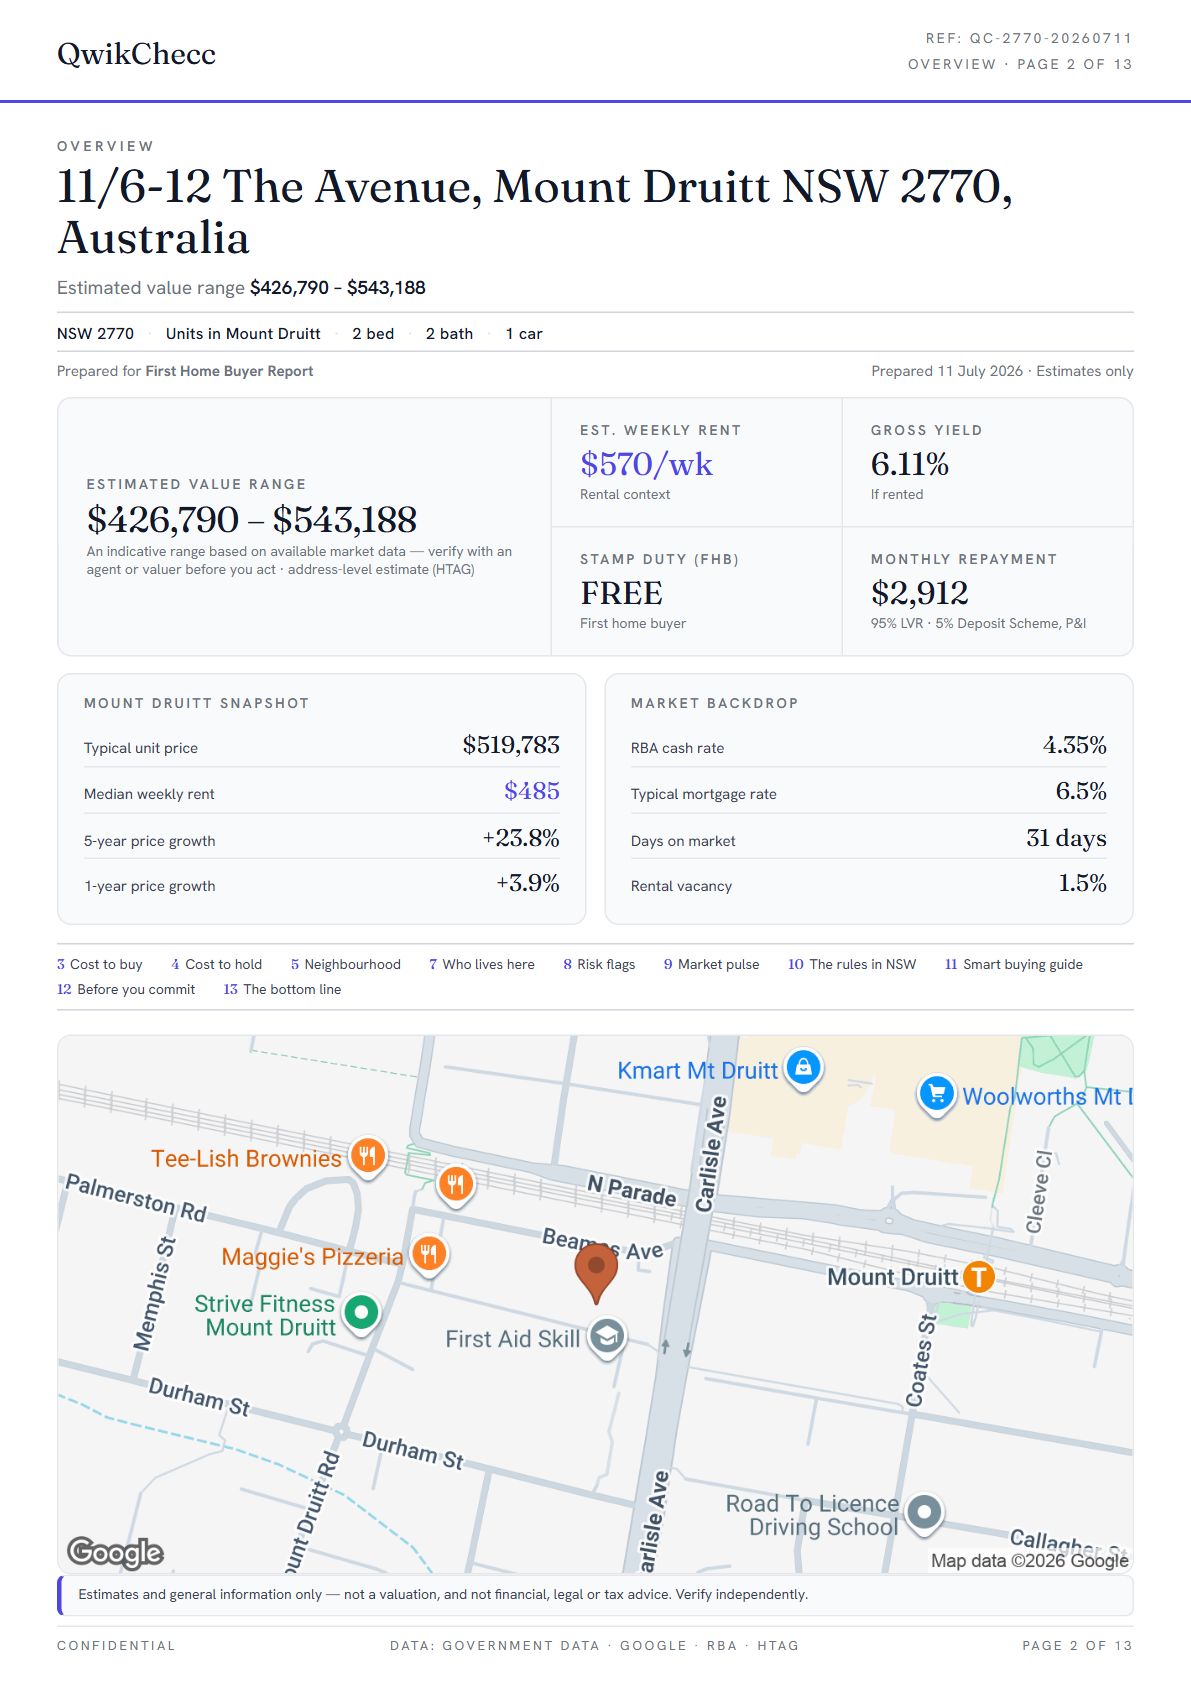Click the Road To Licence Driving School pin
This screenshot has height=1683, width=1191.
(925, 1513)
